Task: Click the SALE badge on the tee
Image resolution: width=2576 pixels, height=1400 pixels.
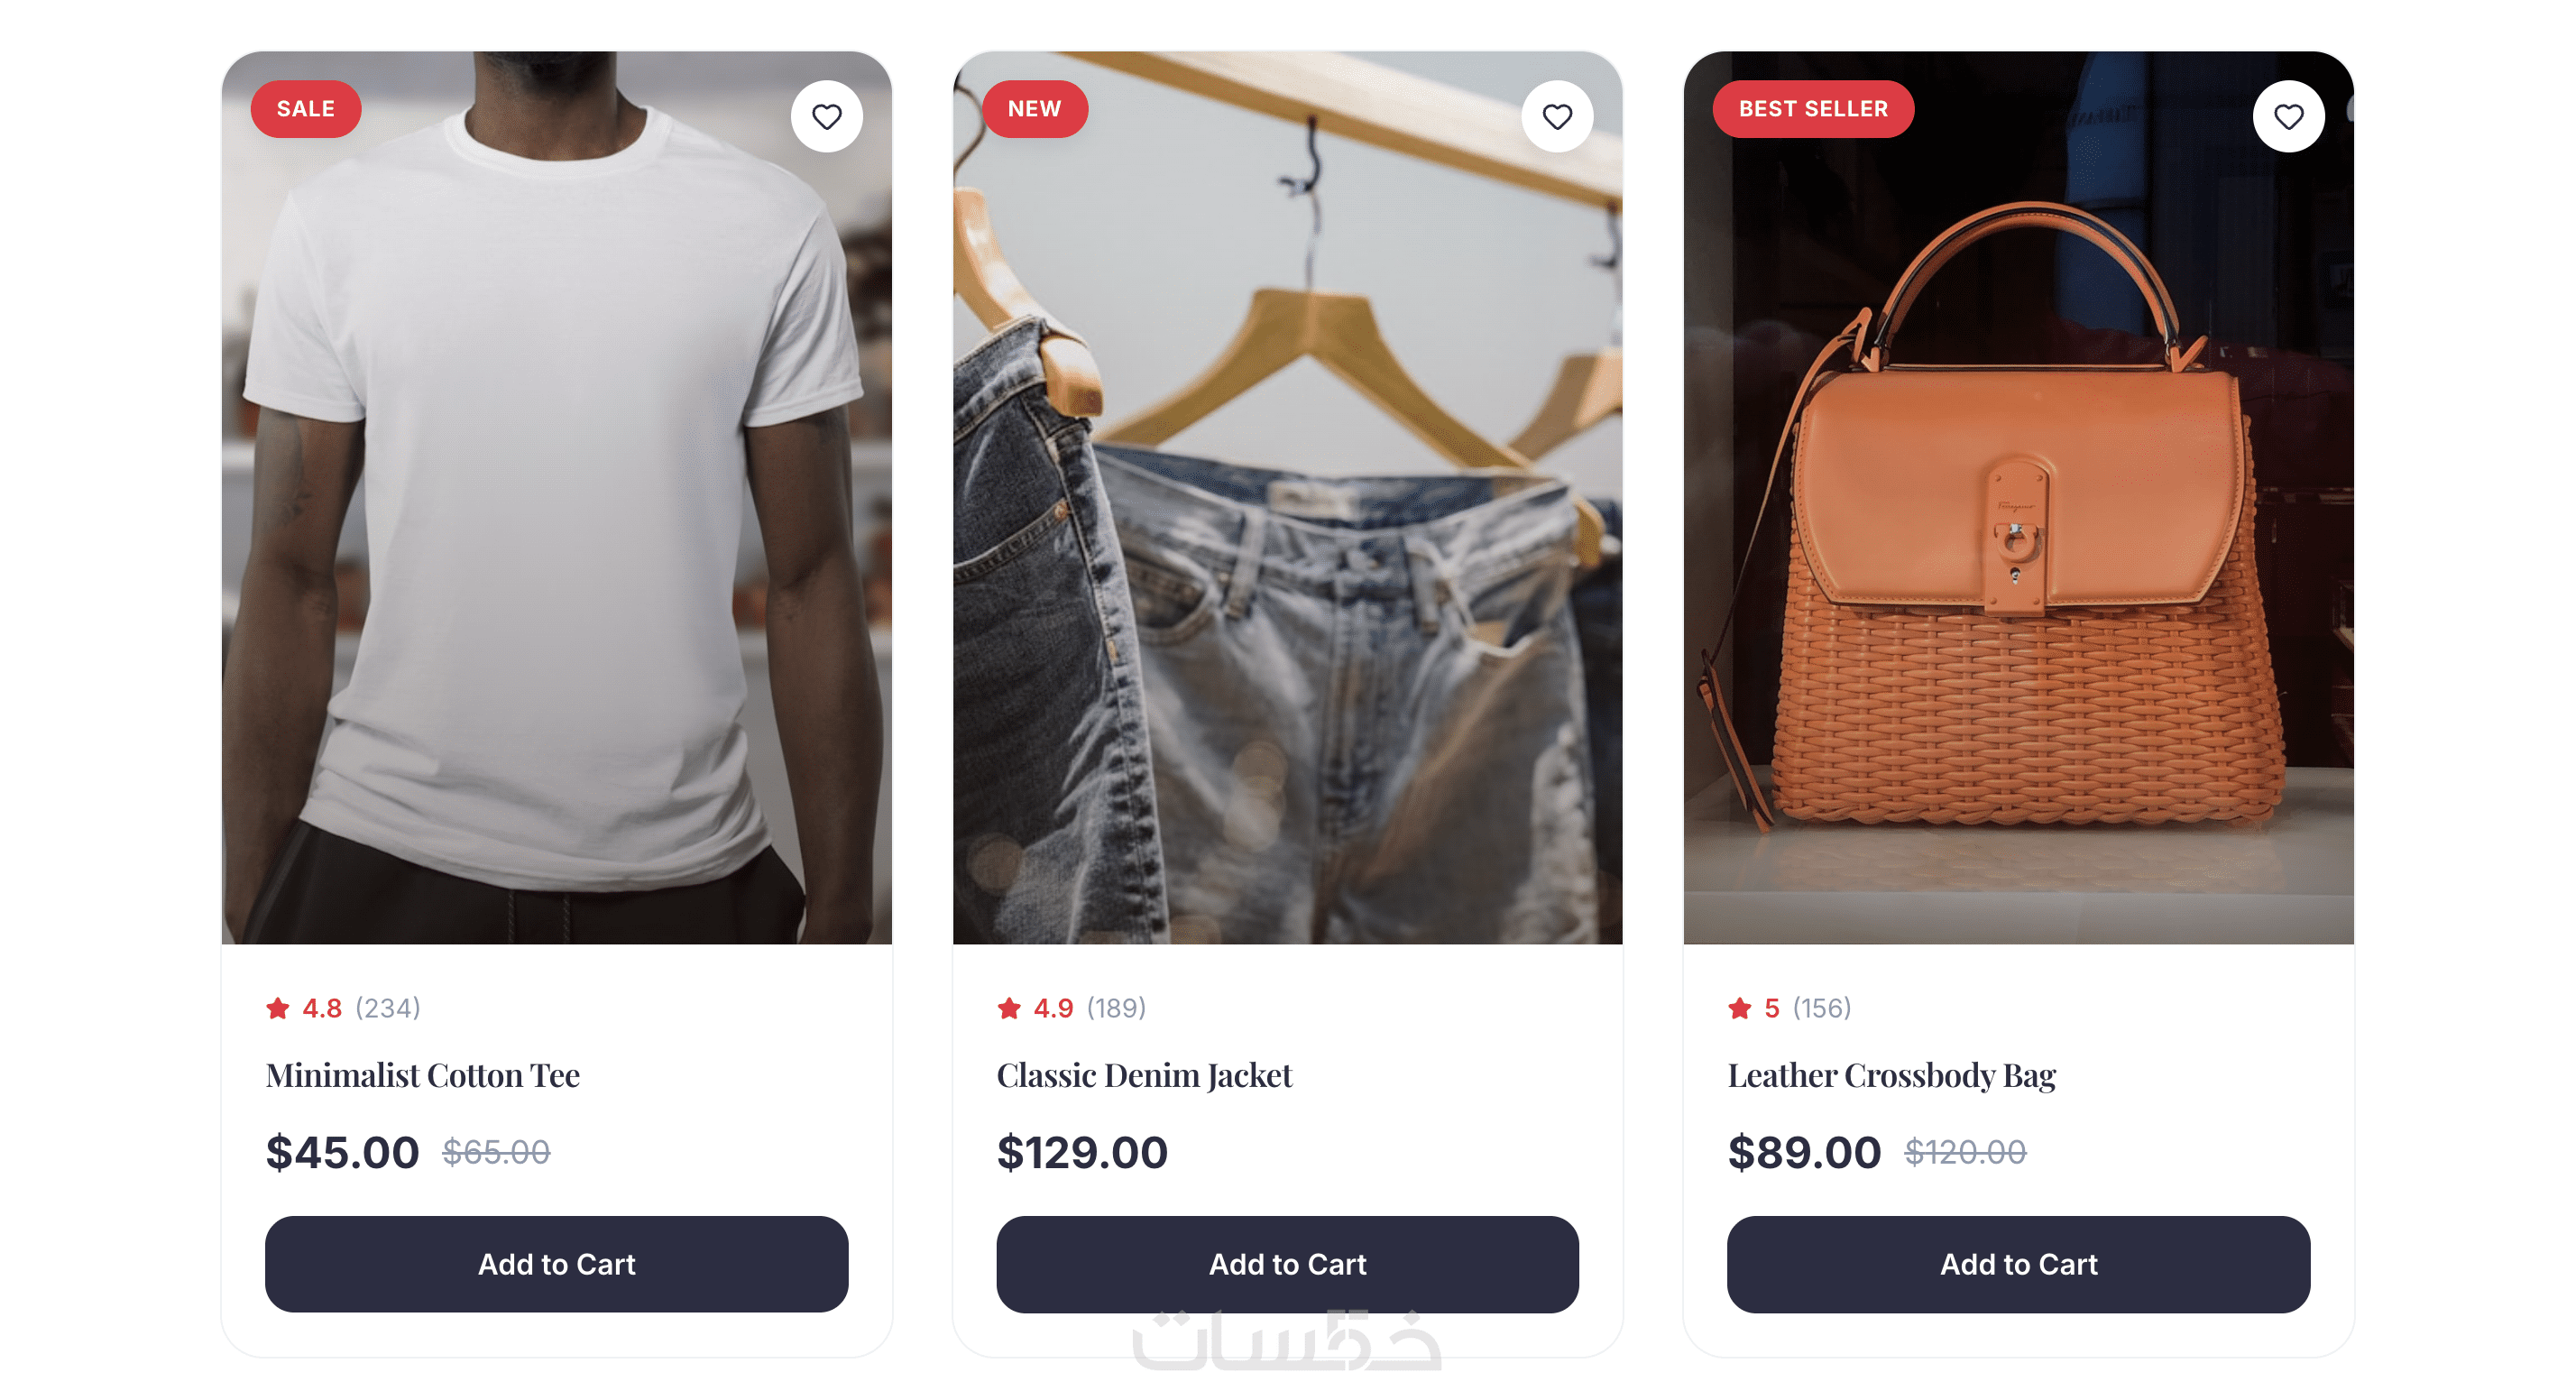Action: click(305, 108)
